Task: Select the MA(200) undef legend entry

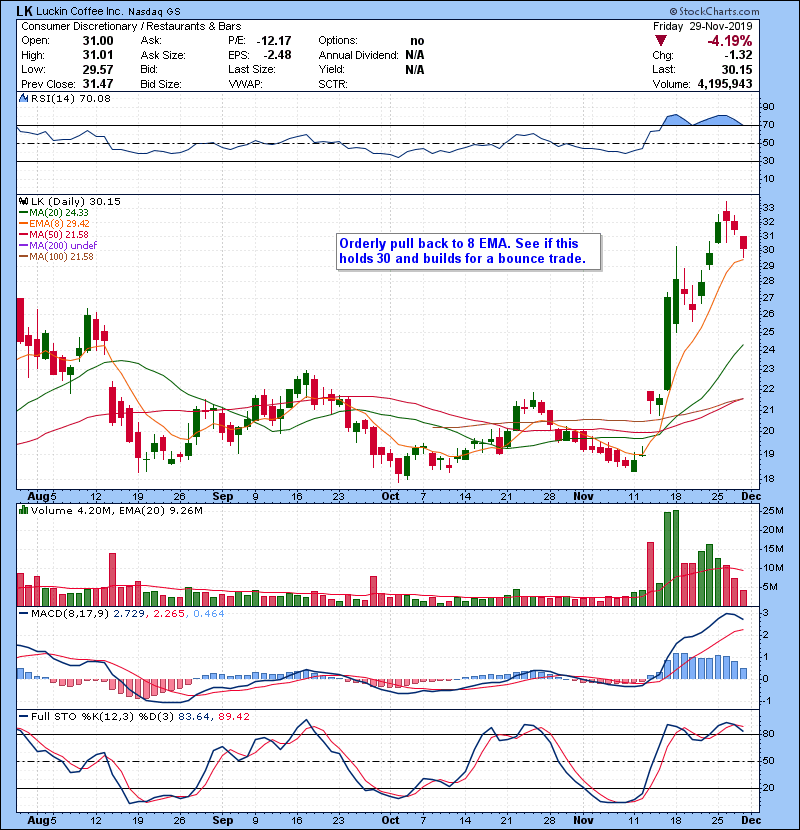Action: [x=58, y=245]
